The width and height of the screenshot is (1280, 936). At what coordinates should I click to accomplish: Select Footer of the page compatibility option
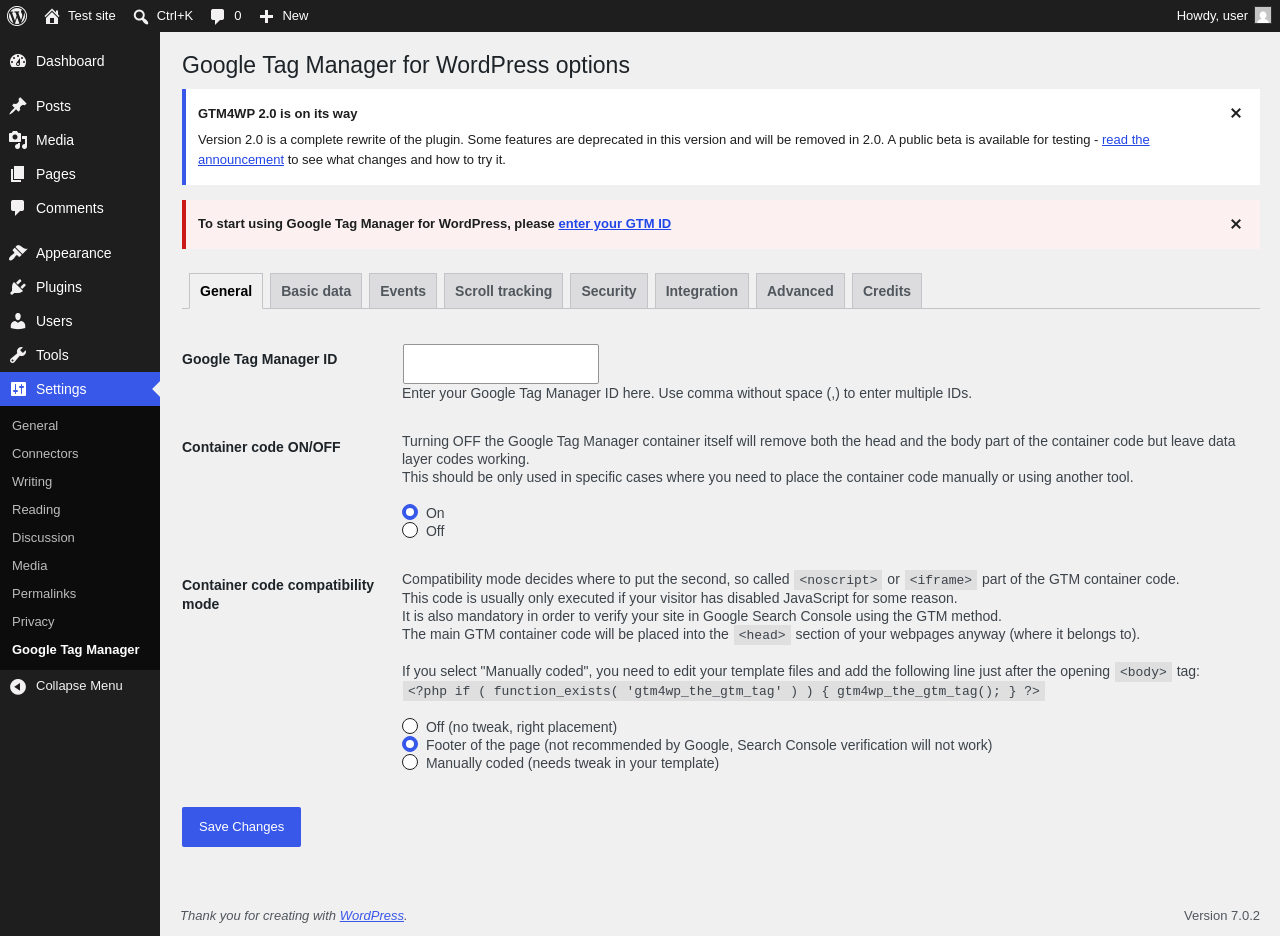pyautogui.click(x=410, y=744)
